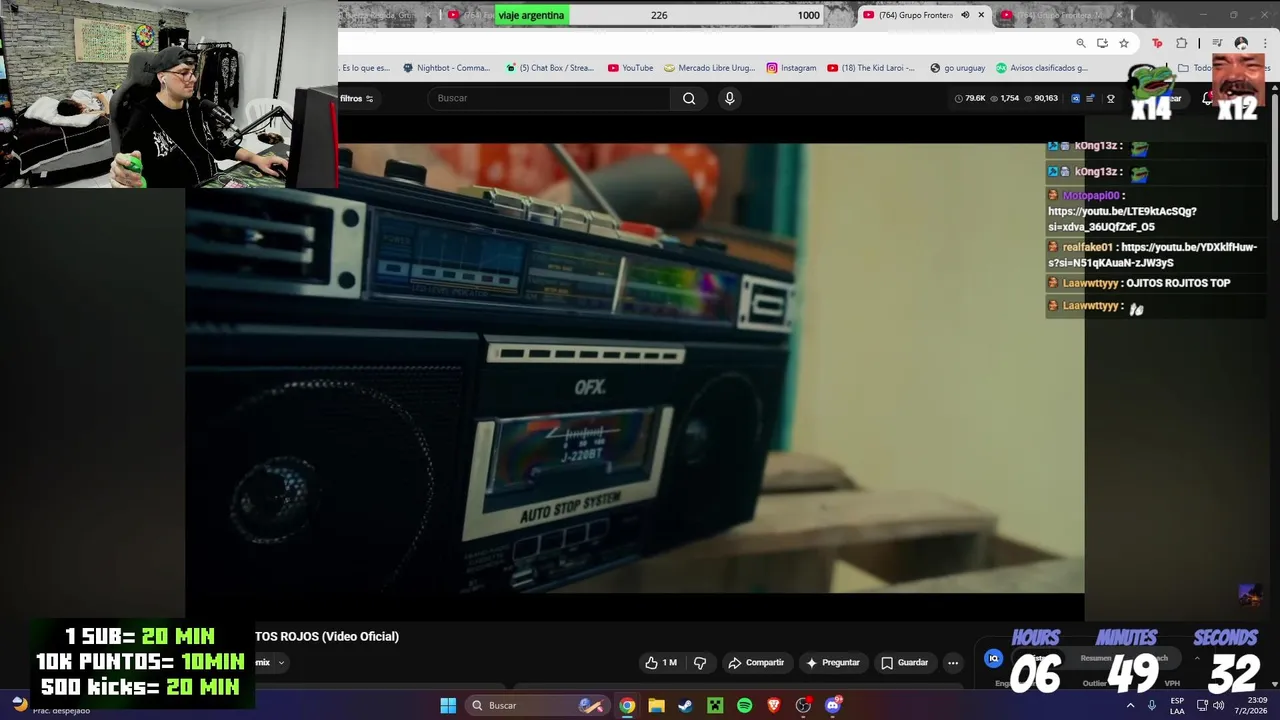
Task: Open more actions three-dot menu under video
Action: (x=953, y=662)
